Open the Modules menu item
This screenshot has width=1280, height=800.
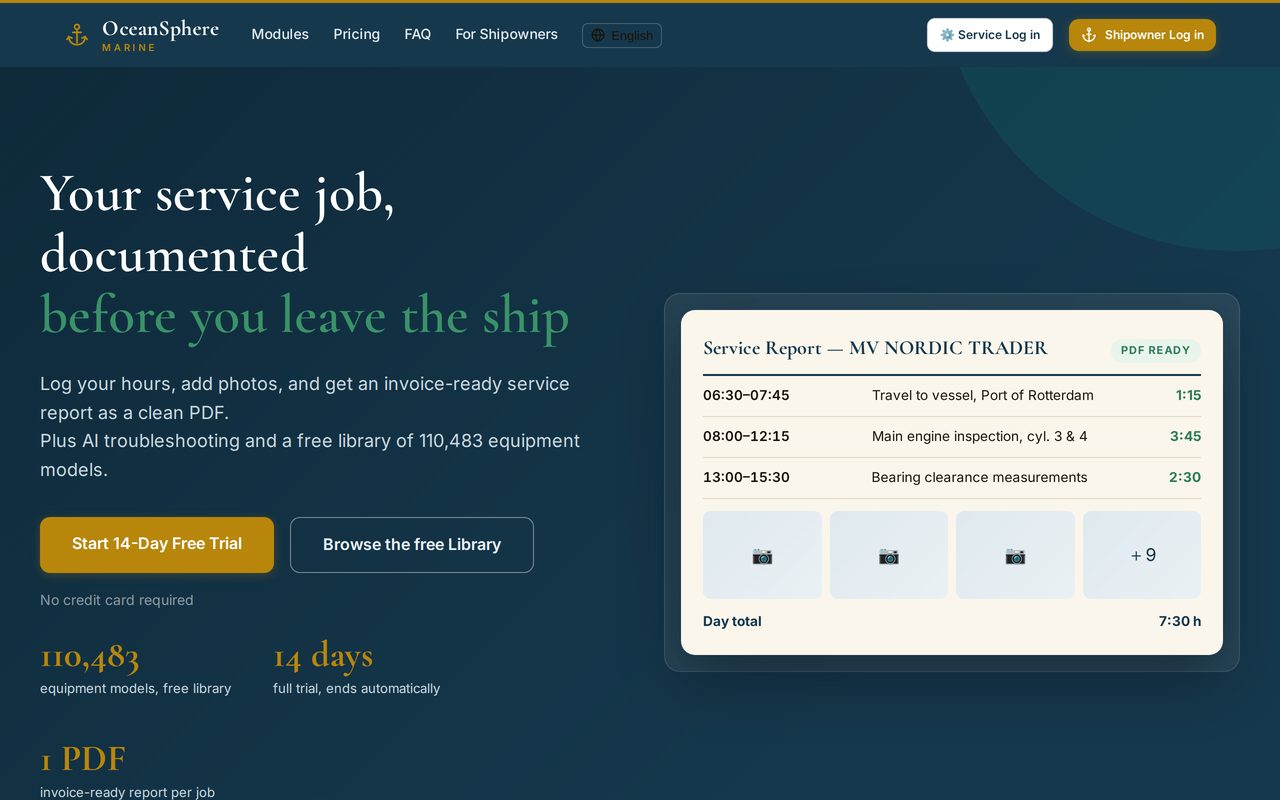(x=280, y=34)
